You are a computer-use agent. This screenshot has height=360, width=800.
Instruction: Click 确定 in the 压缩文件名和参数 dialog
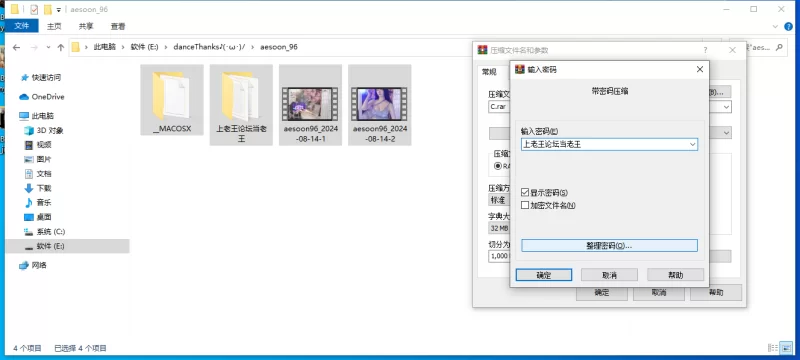click(x=602, y=293)
